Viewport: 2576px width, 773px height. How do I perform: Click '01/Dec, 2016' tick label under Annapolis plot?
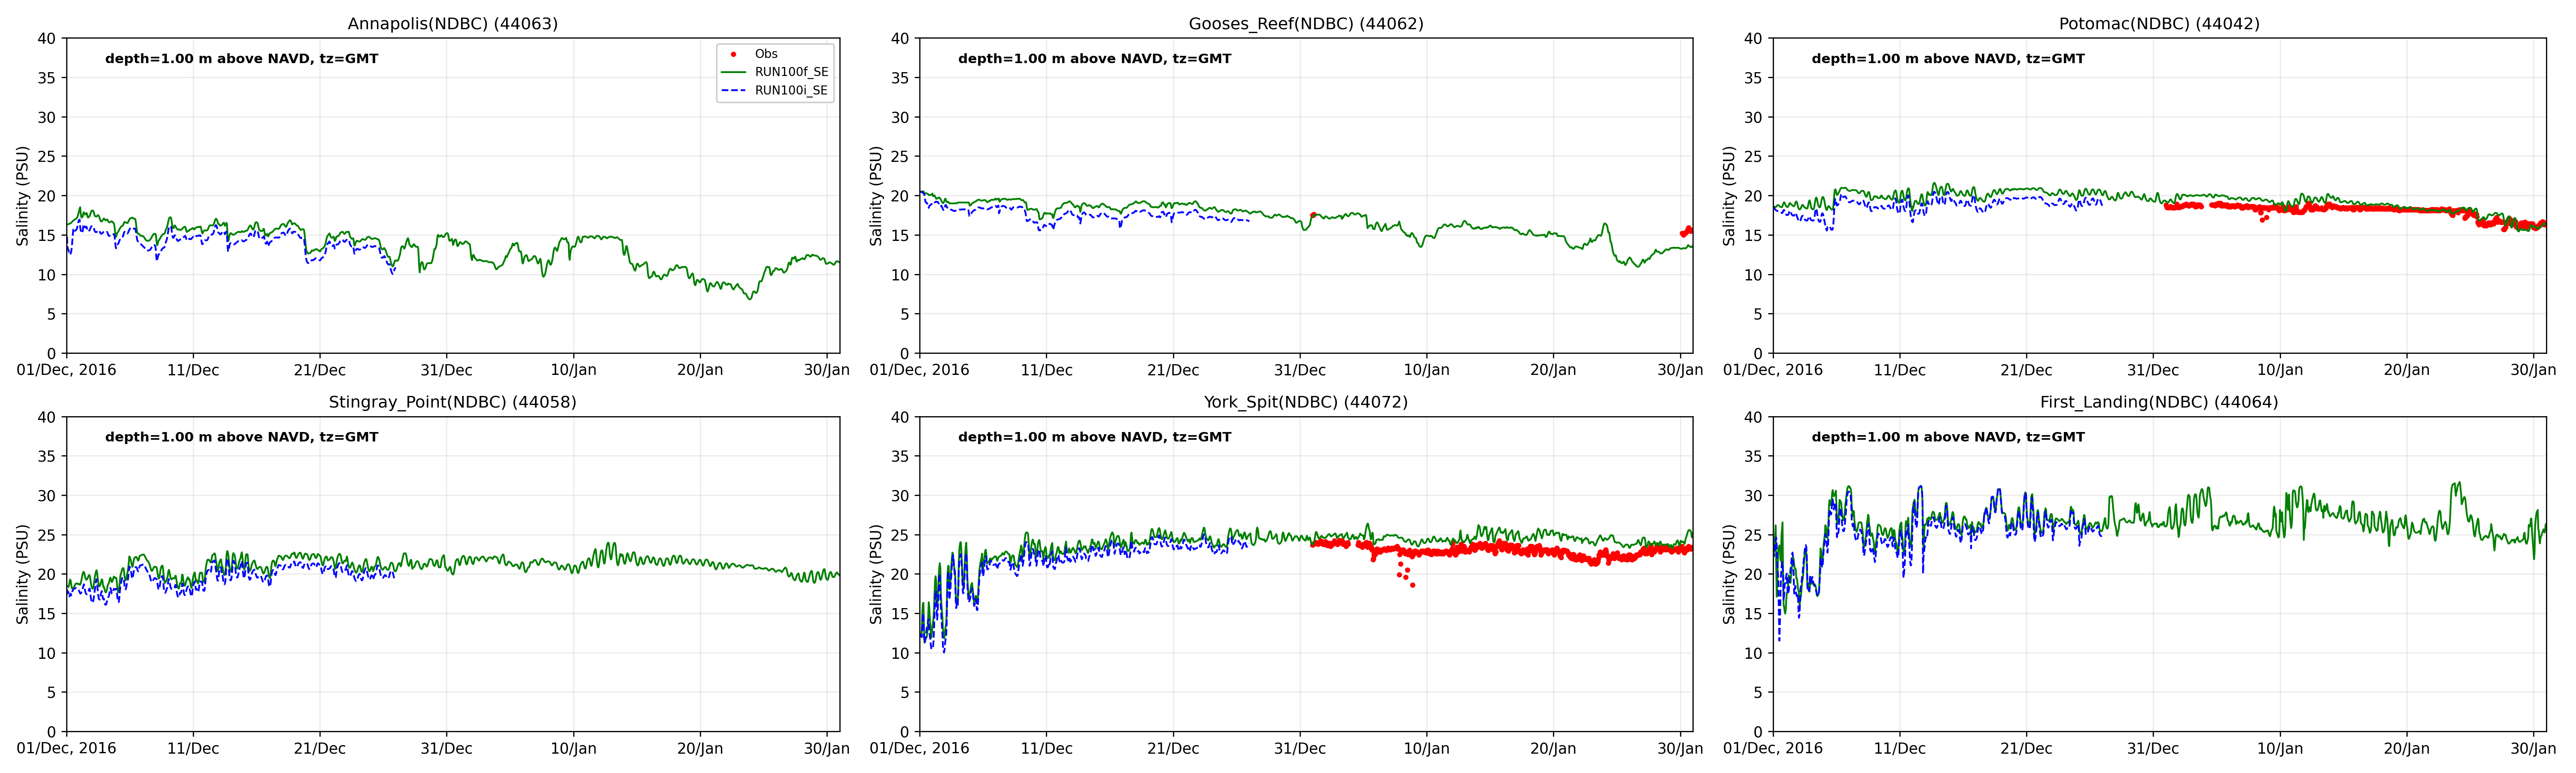point(67,370)
